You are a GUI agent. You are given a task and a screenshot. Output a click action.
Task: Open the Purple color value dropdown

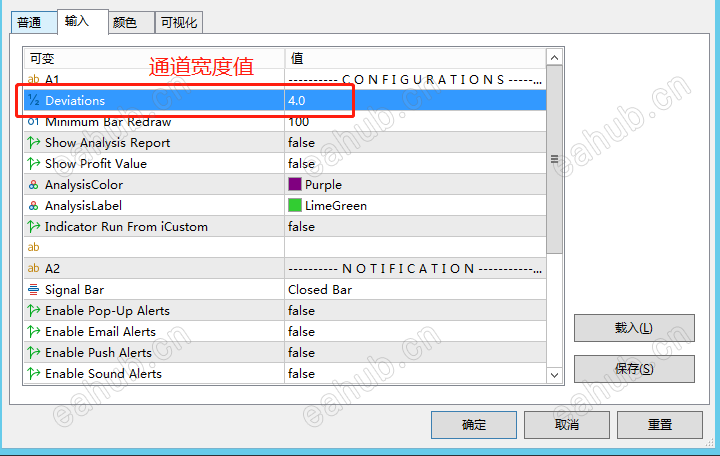[x=415, y=185]
